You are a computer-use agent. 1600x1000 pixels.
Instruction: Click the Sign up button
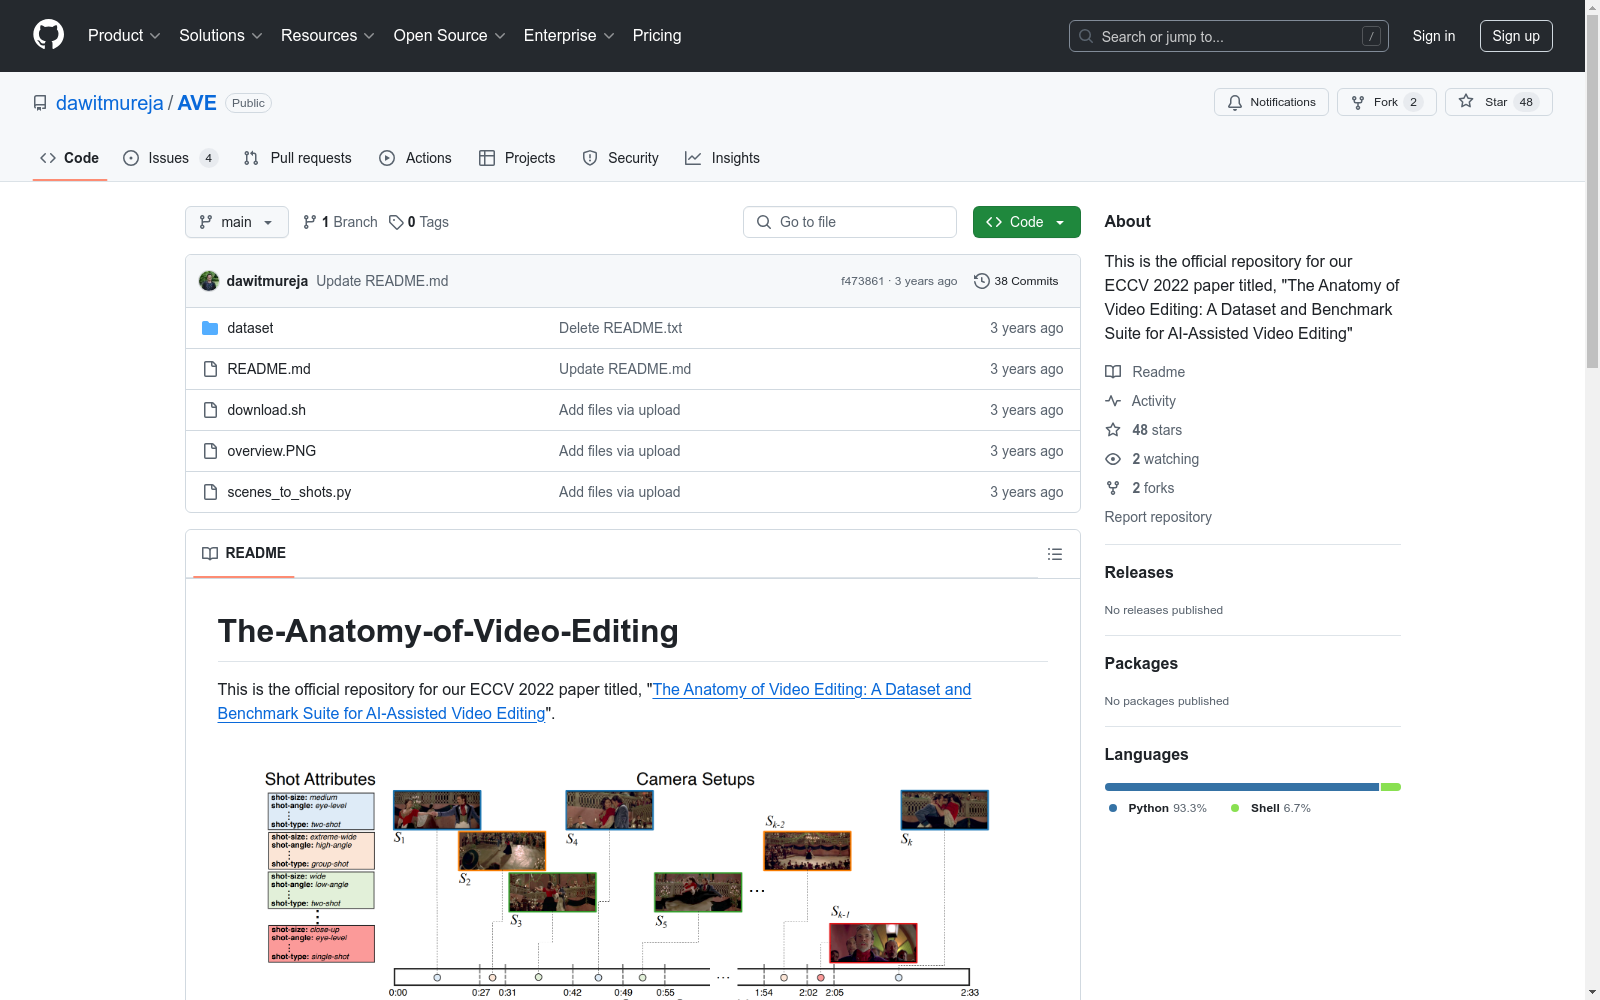pyautogui.click(x=1516, y=36)
